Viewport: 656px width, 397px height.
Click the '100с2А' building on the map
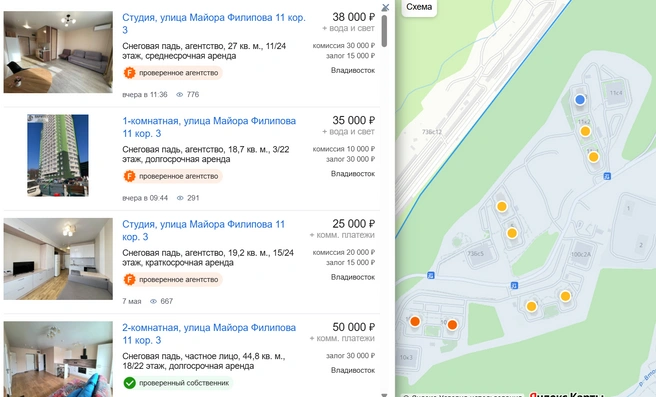581,254
